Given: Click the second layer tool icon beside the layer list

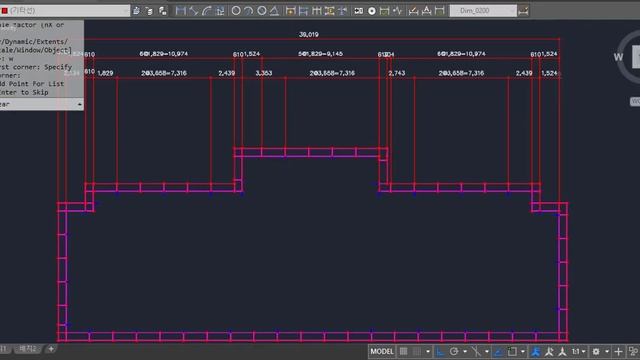Looking at the screenshot, I should [x=149, y=11].
